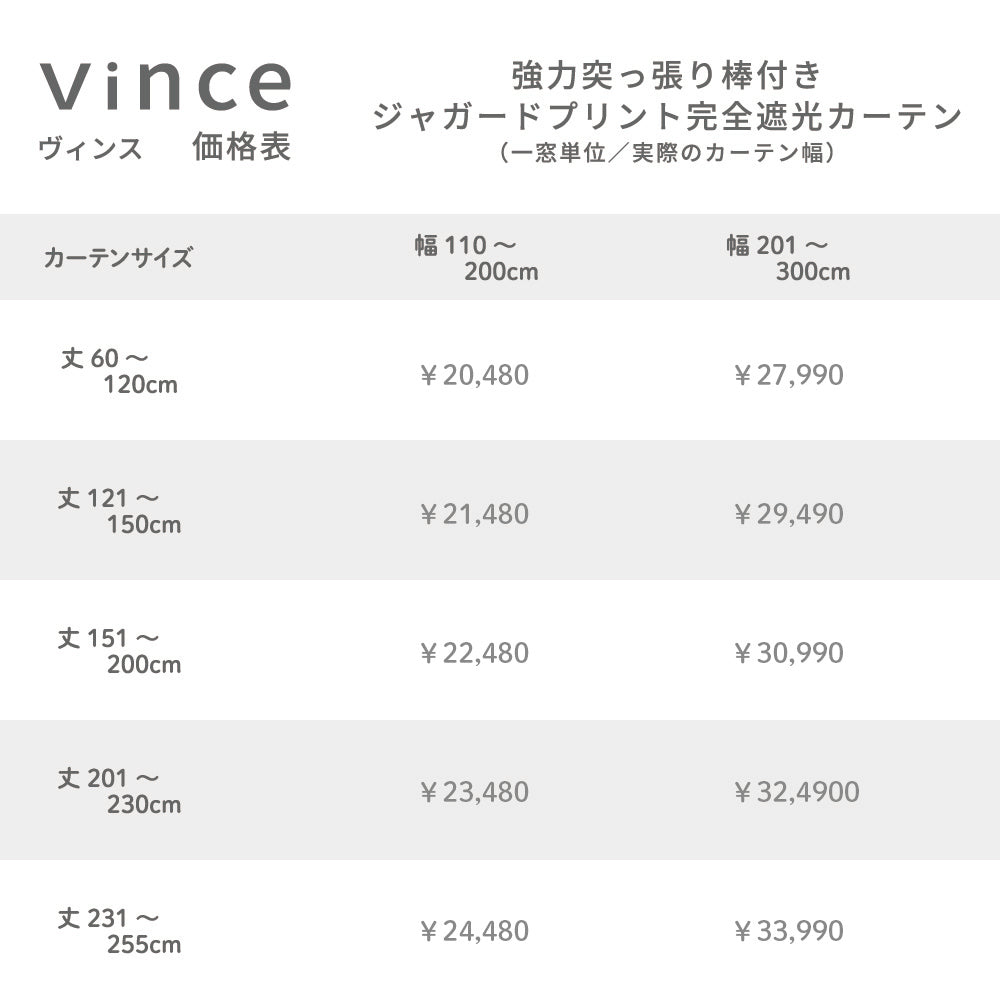This screenshot has width=1000, height=1000.
Task: Click the 強力突っ張り棒付き title line
Action: click(x=666, y=76)
